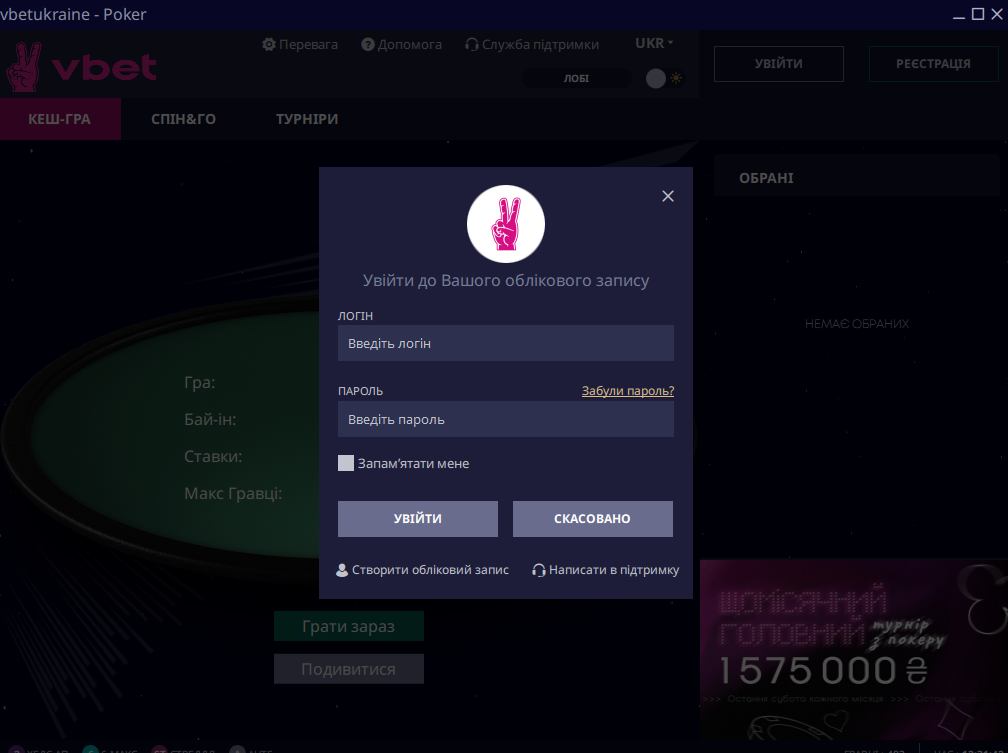Click the Допомога question mark icon
Image resolution: width=1008 pixels, height=753 pixels.
(x=368, y=45)
